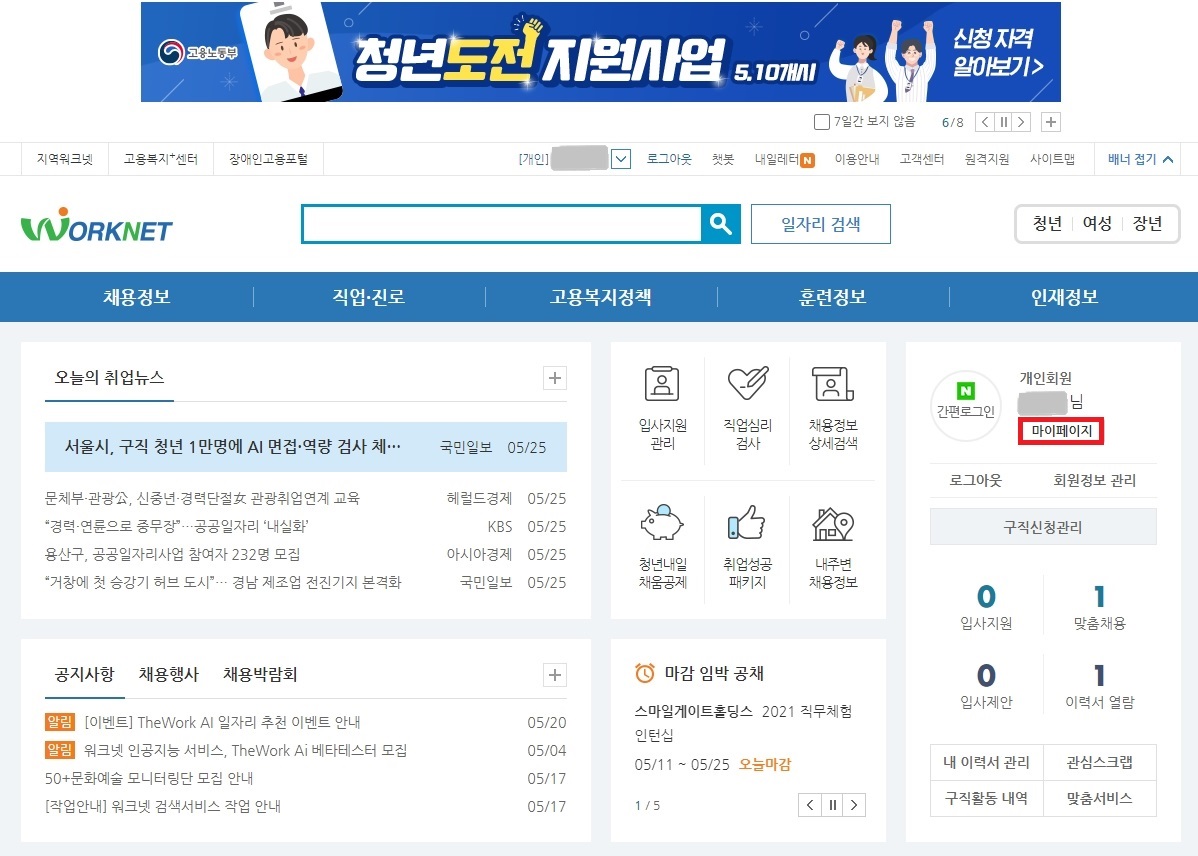
Task: Expand 오늘의 취업뉴스 with plus icon
Action: [555, 378]
